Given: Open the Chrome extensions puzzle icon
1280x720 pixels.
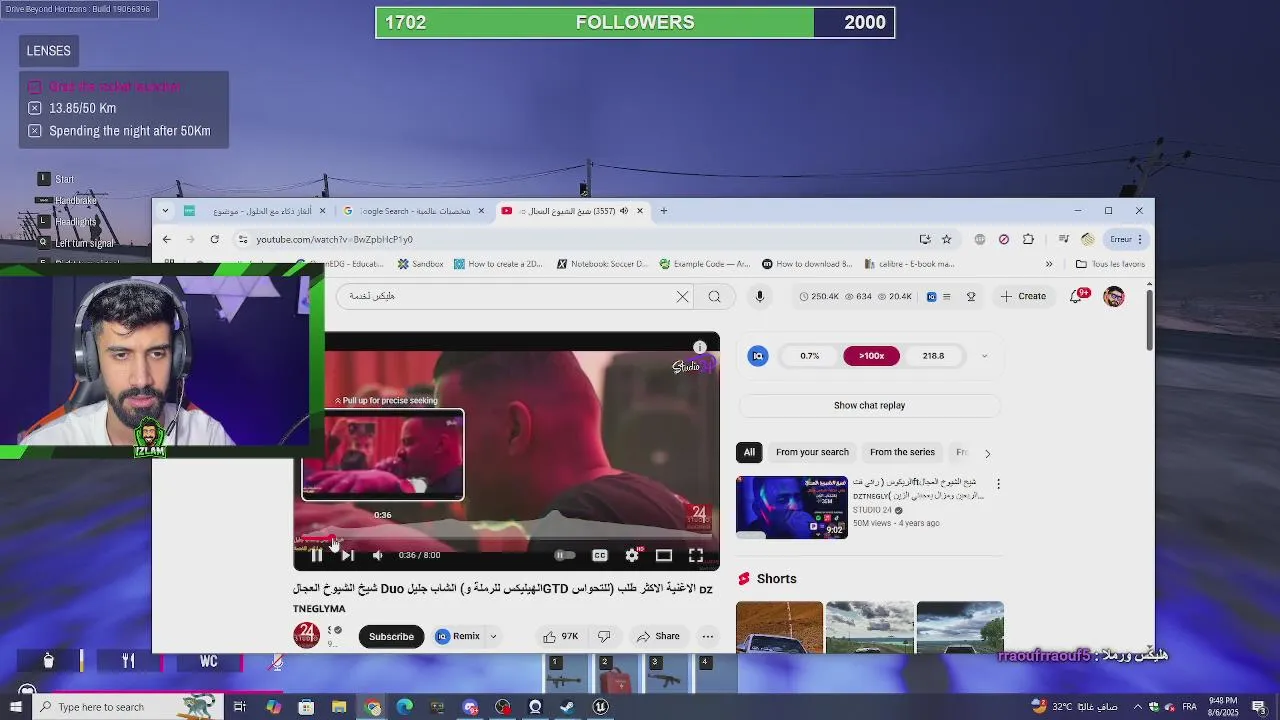Looking at the screenshot, I should (x=1028, y=239).
